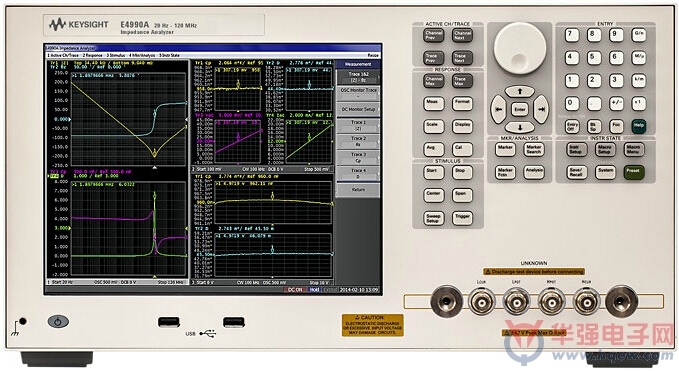679x371 pixels.
Task: Open the OSC Monitor Trace softkey
Action: tap(358, 93)
